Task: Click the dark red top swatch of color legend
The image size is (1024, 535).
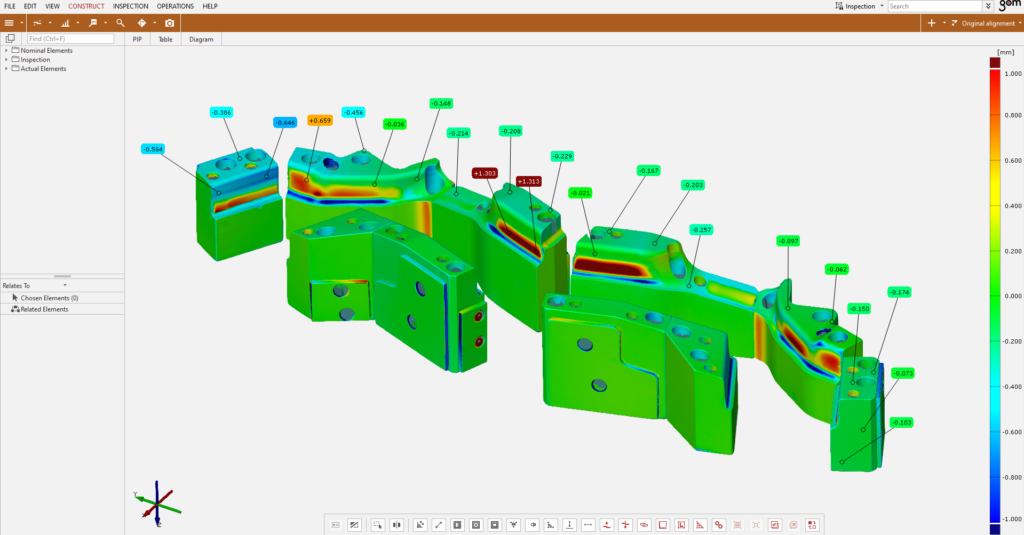Action: tap(994, 62)
